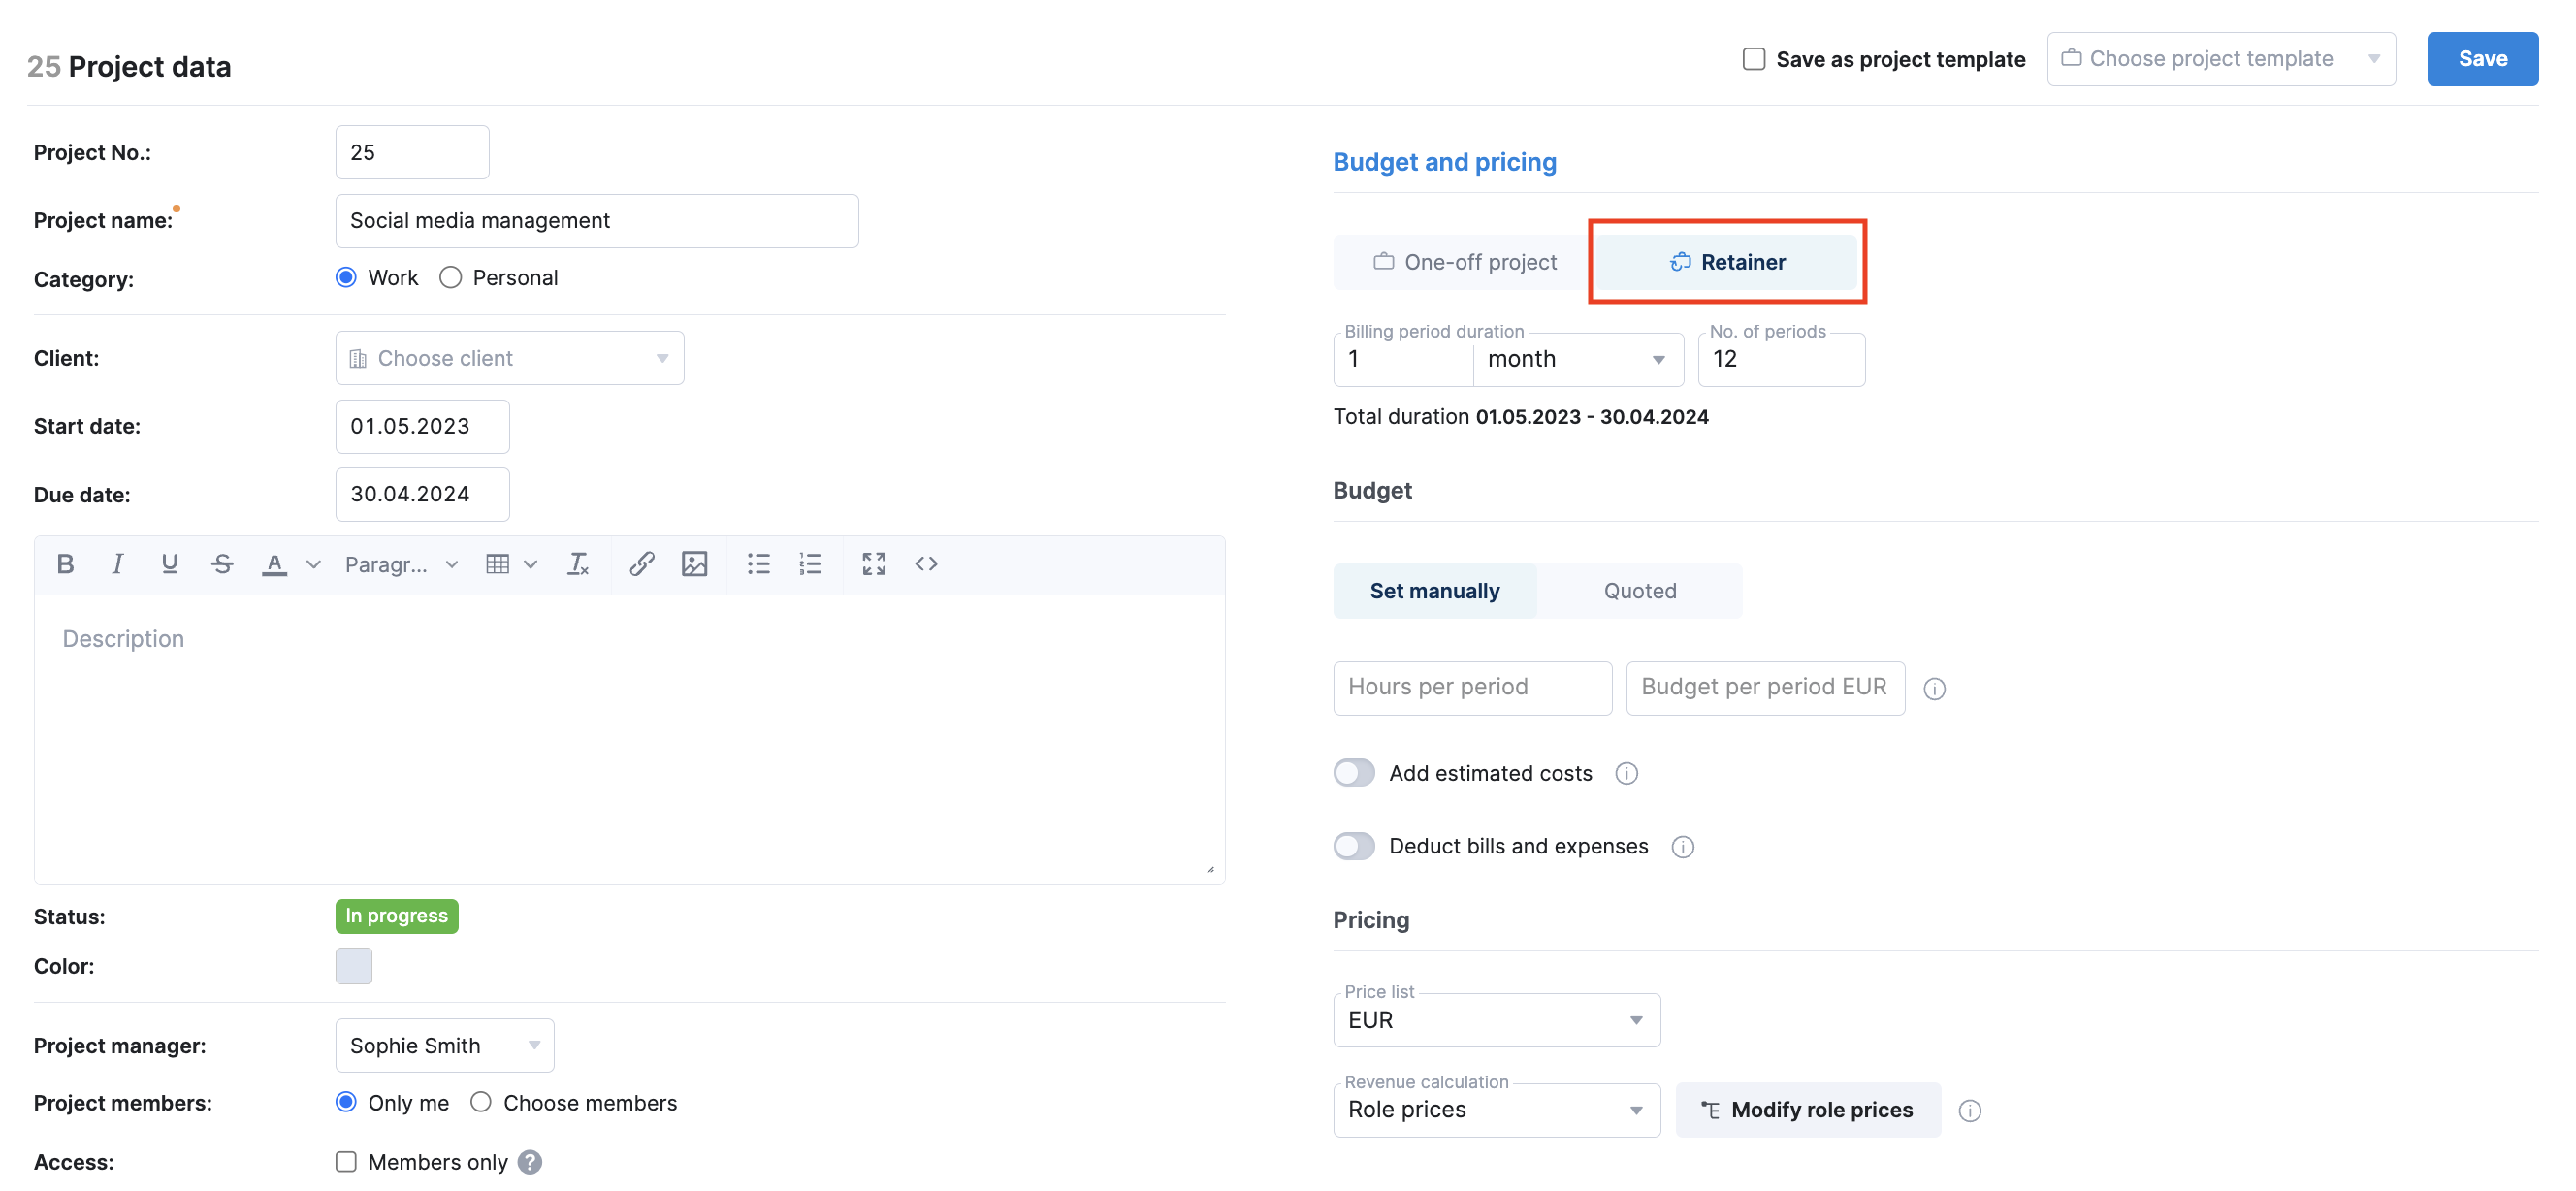Image resolution: width=2576 pixels, height=1191 pixels.
Task: Open the Choose client dropdown
Action: [509, 357]
